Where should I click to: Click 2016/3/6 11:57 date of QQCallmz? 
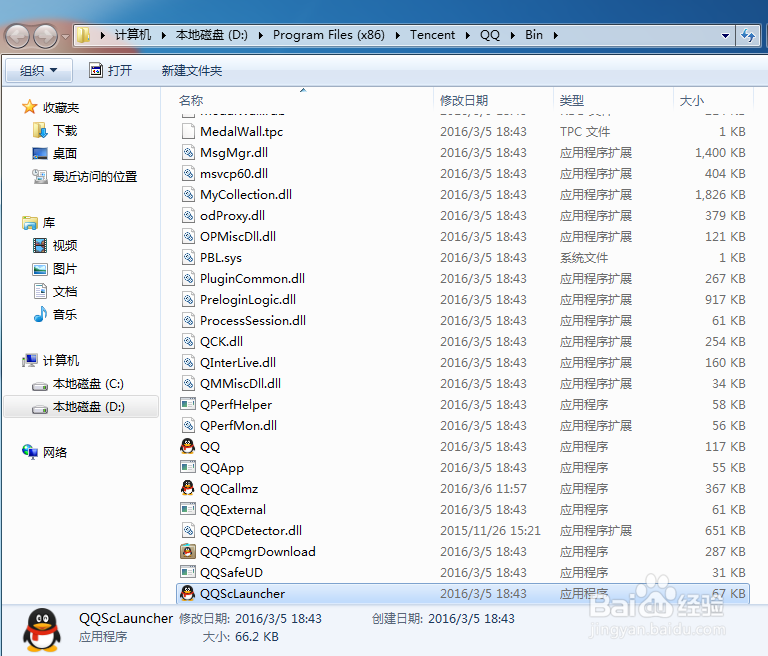[483, 488]
